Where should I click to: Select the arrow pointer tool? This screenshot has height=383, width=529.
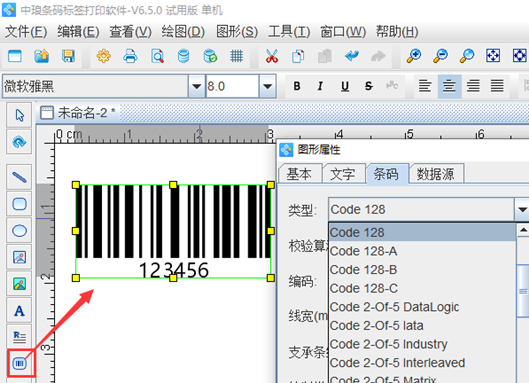pos(19,115)
